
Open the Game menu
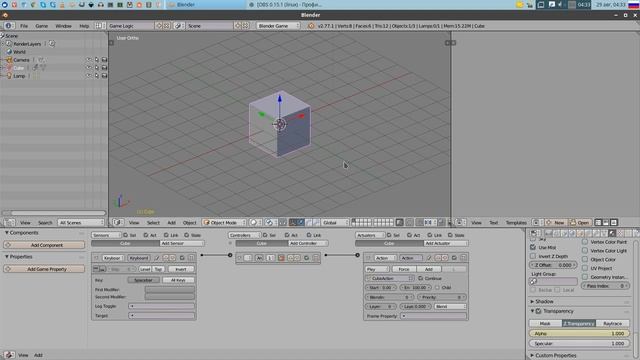(x=42, y=26)
